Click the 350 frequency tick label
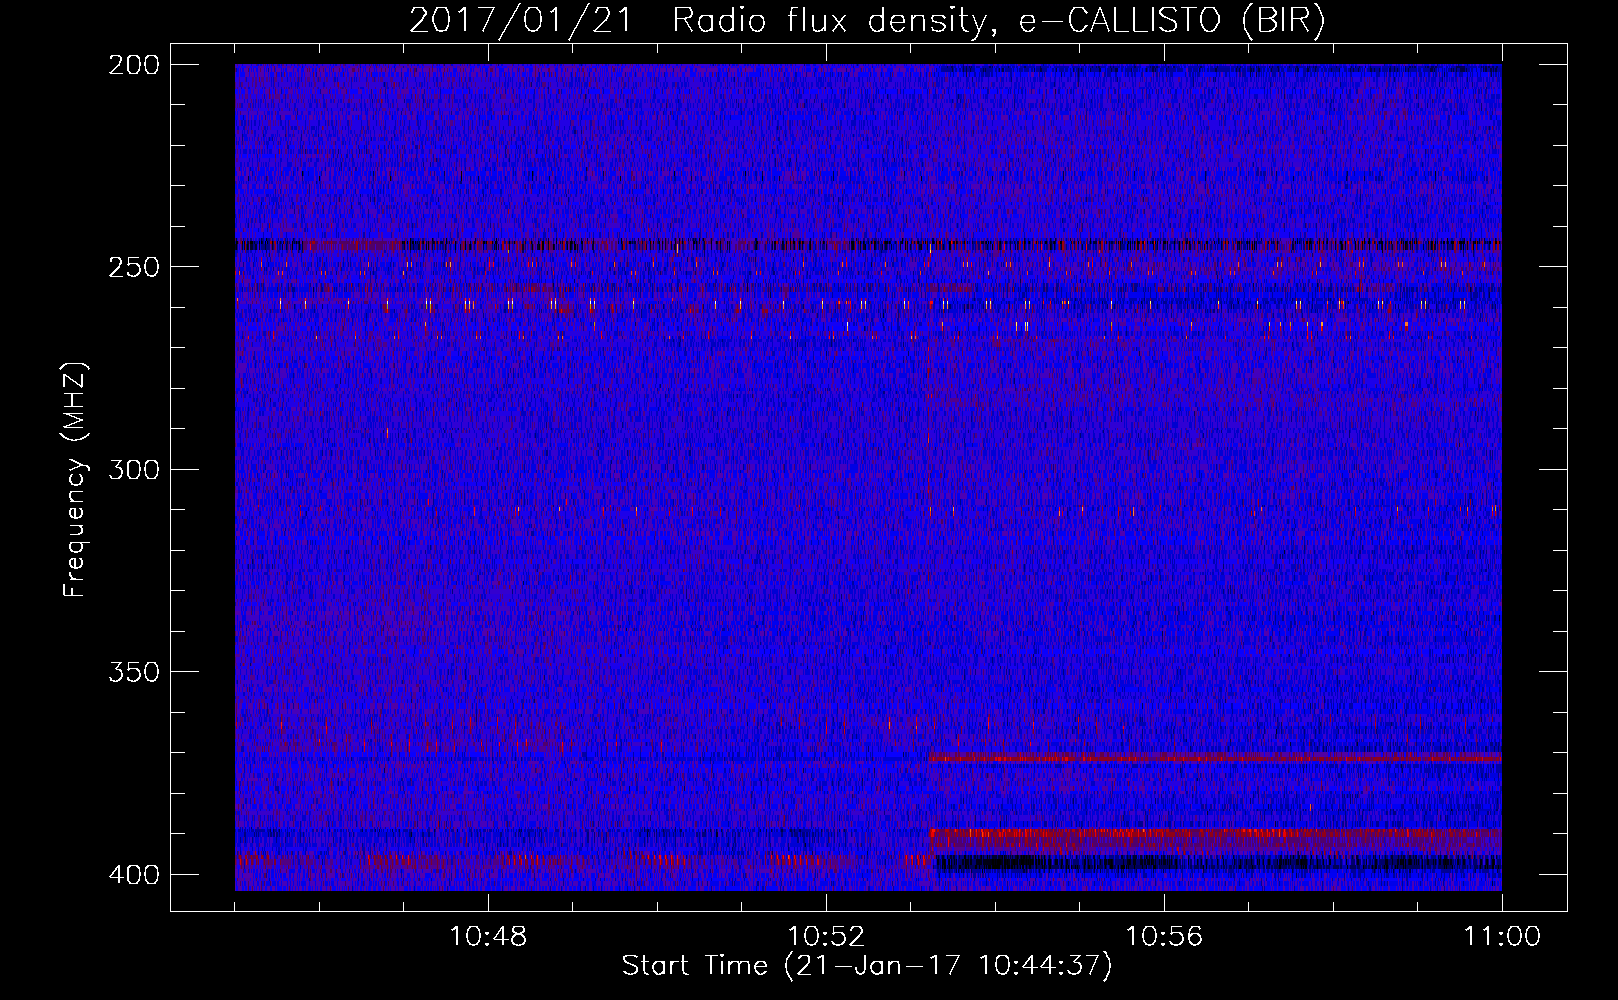This screenshot has height=1000, width=1618. [134, 671]
